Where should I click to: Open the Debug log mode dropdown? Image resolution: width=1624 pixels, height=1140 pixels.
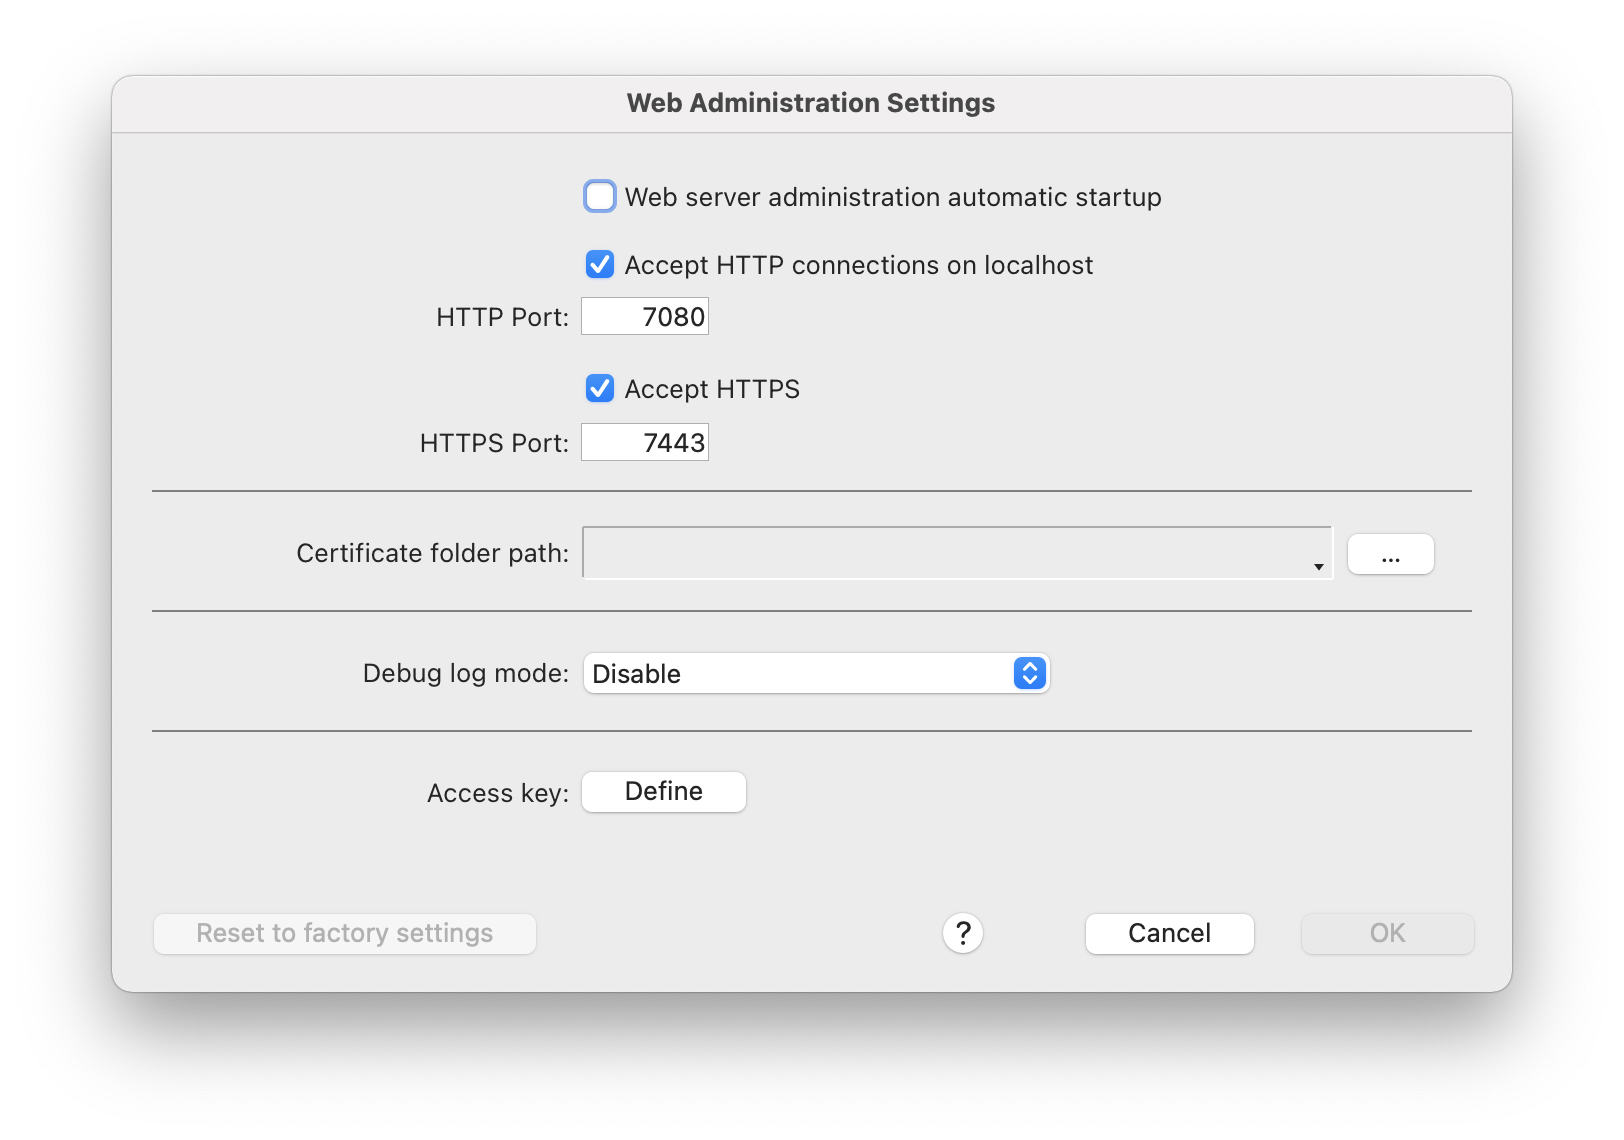816,673
